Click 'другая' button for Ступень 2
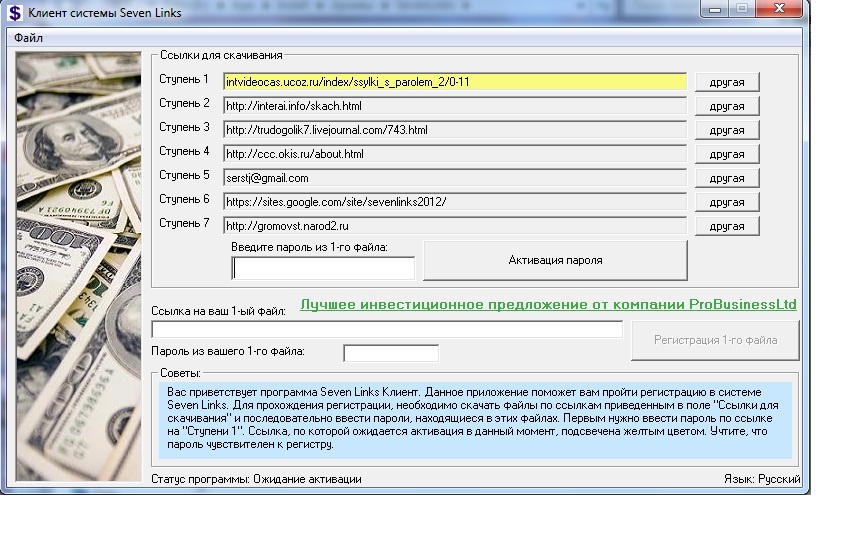 point(727,106)
